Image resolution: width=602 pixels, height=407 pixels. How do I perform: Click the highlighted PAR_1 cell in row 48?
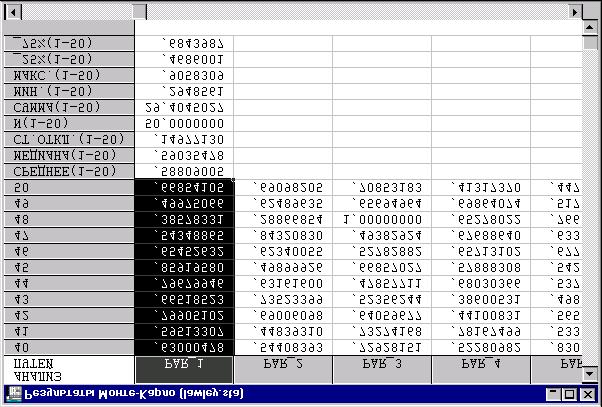pyautogui.click(x=184, y=220)
